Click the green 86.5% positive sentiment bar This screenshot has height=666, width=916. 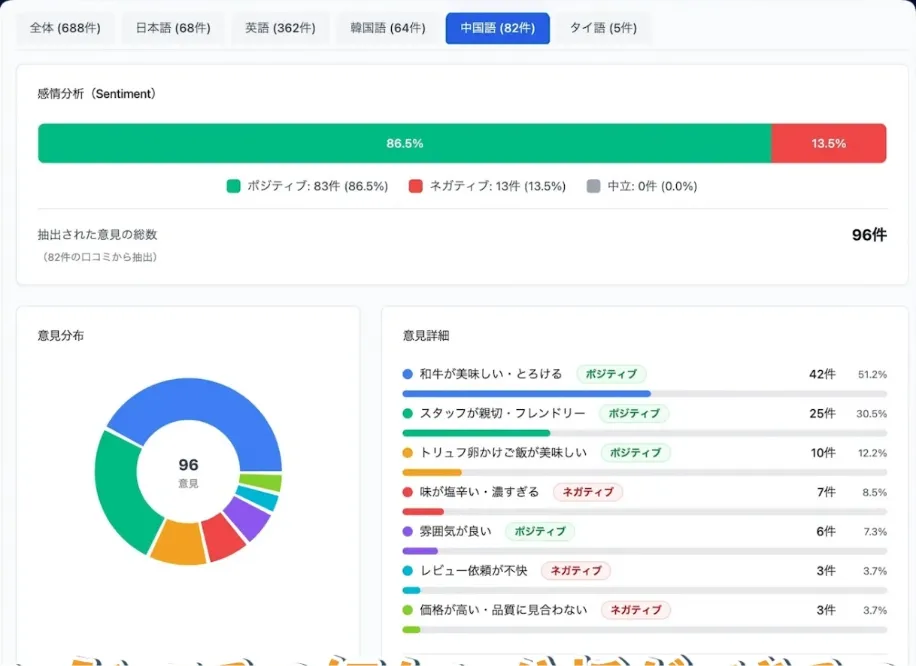pos(404,143)
